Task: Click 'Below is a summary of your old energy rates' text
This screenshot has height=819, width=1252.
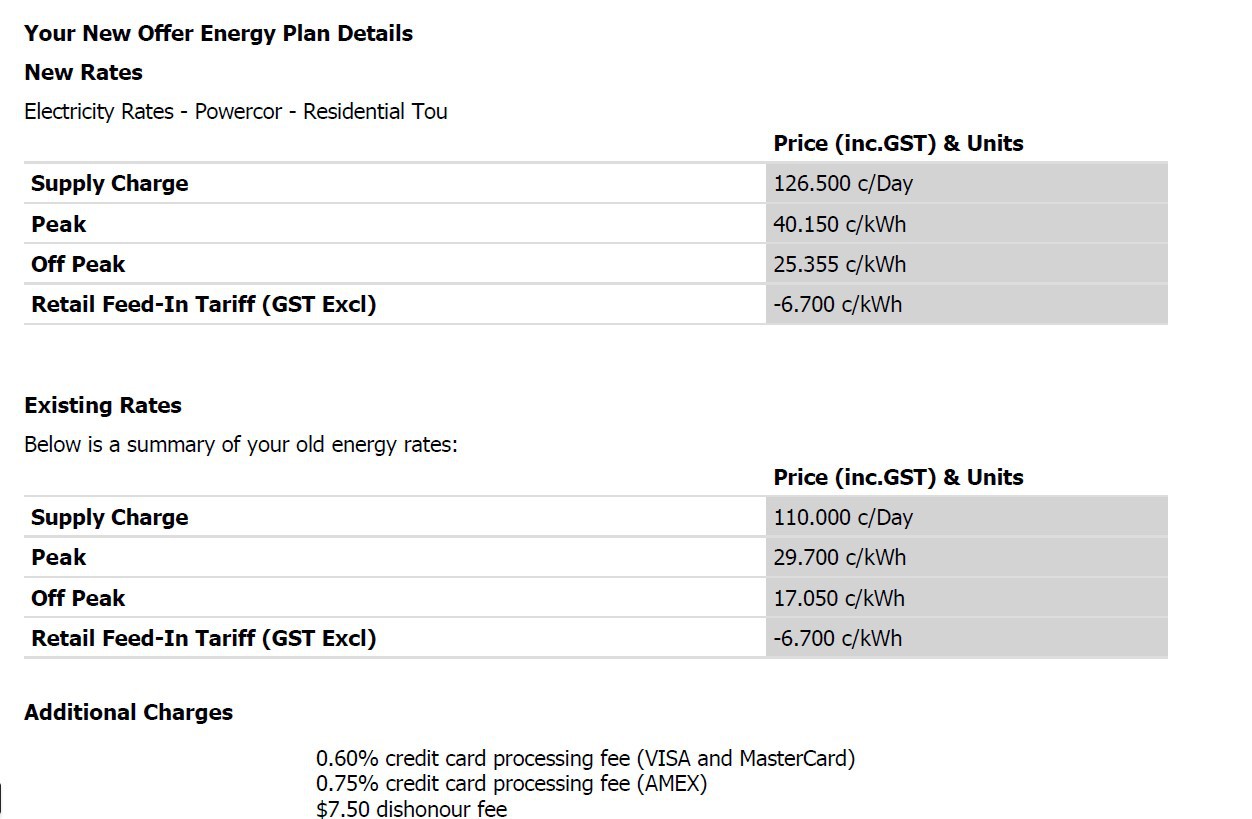Action: tap(240, 444)
